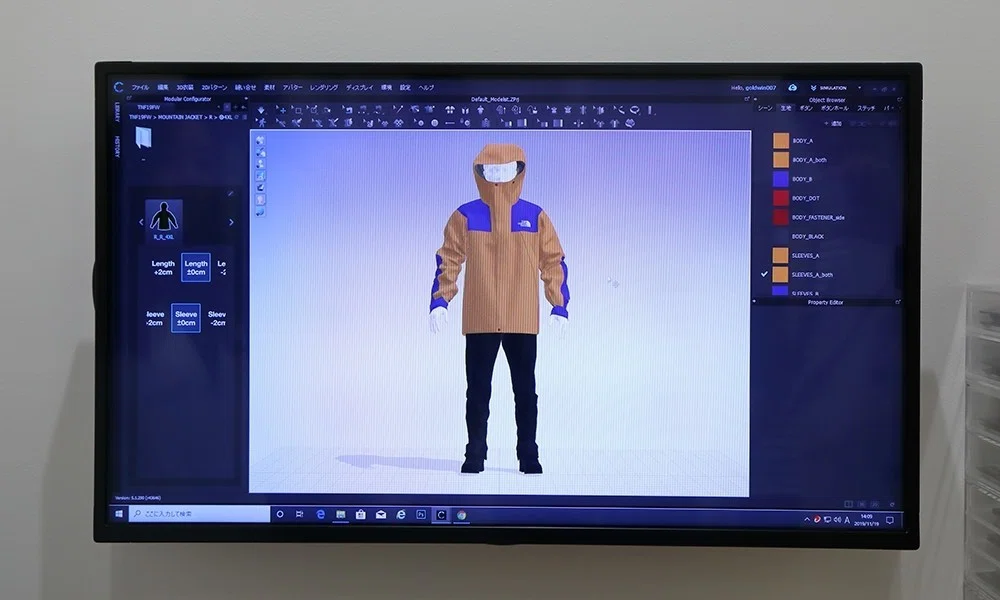Image resolution: width=1000 pixels, height=600 pixels.
Task: Open Chrome from taskbar
Action: 461,515
